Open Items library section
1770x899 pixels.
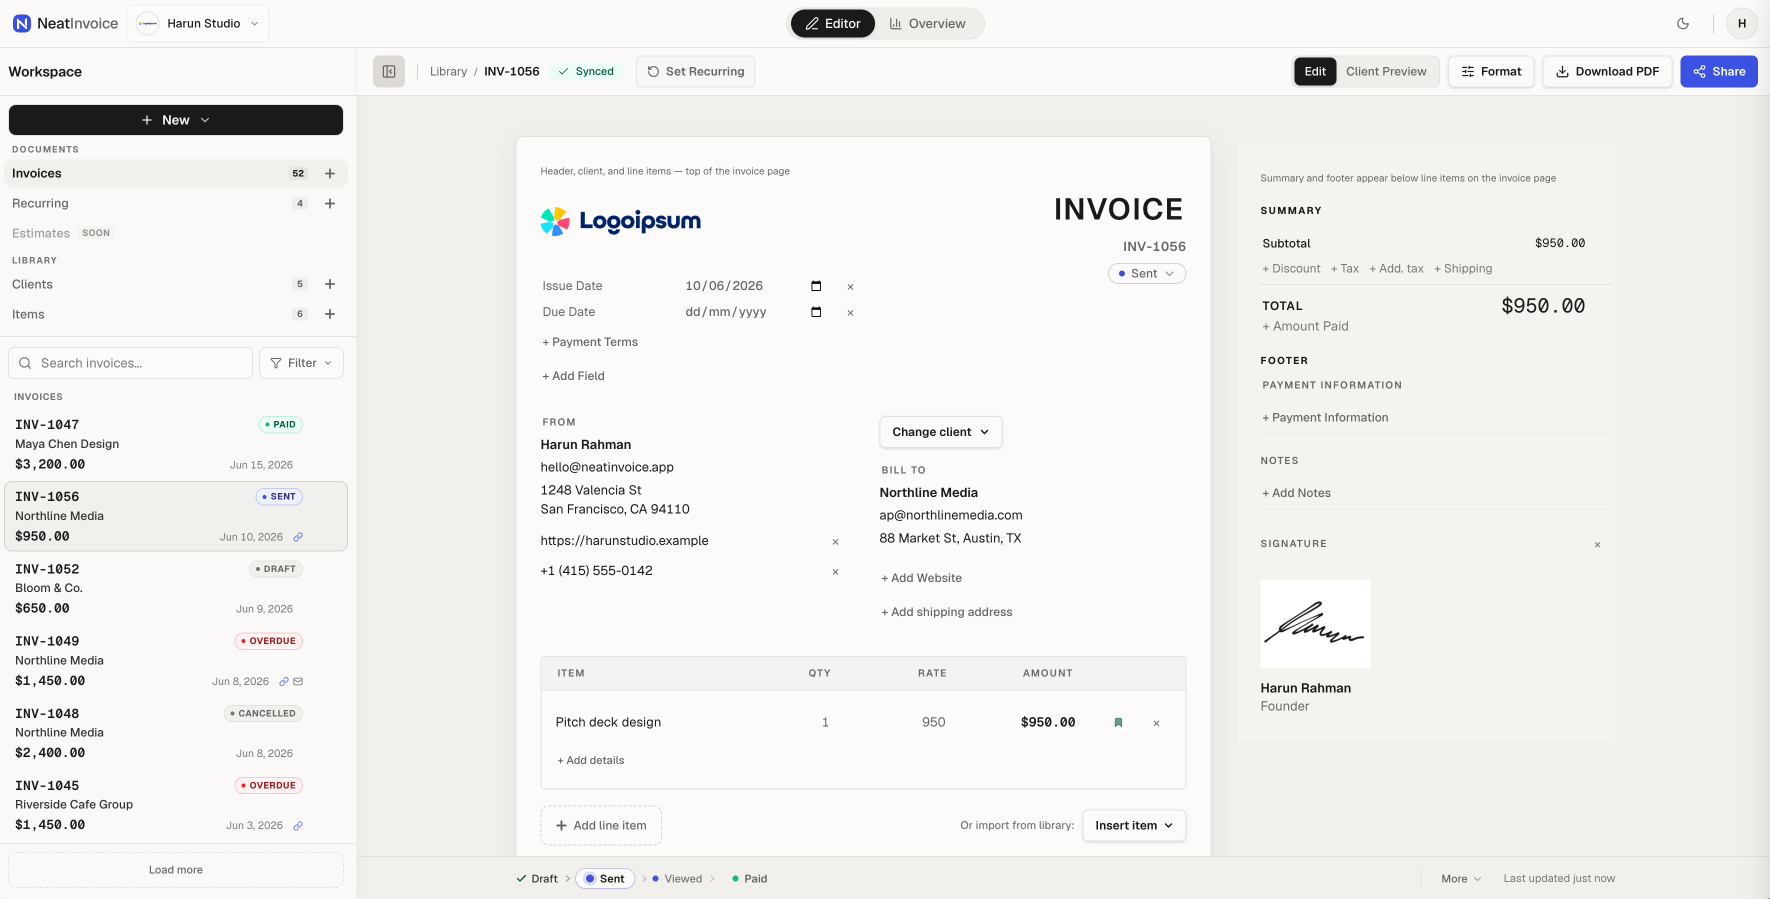(176, 314)
